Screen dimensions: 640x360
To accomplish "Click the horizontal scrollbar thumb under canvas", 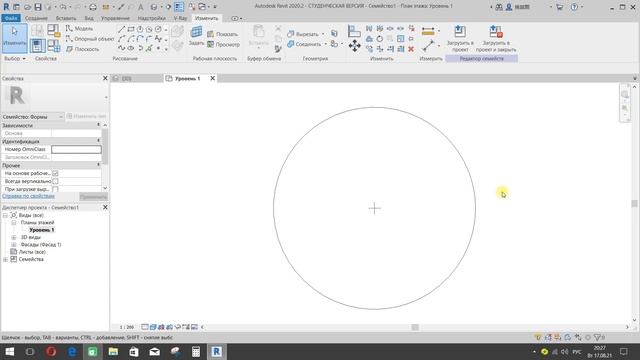I will click(415, 327).
